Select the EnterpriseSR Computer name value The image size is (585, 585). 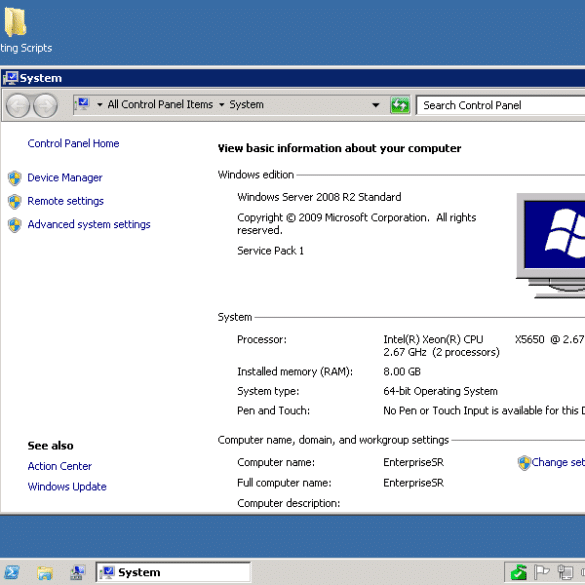tap(413, 462)
